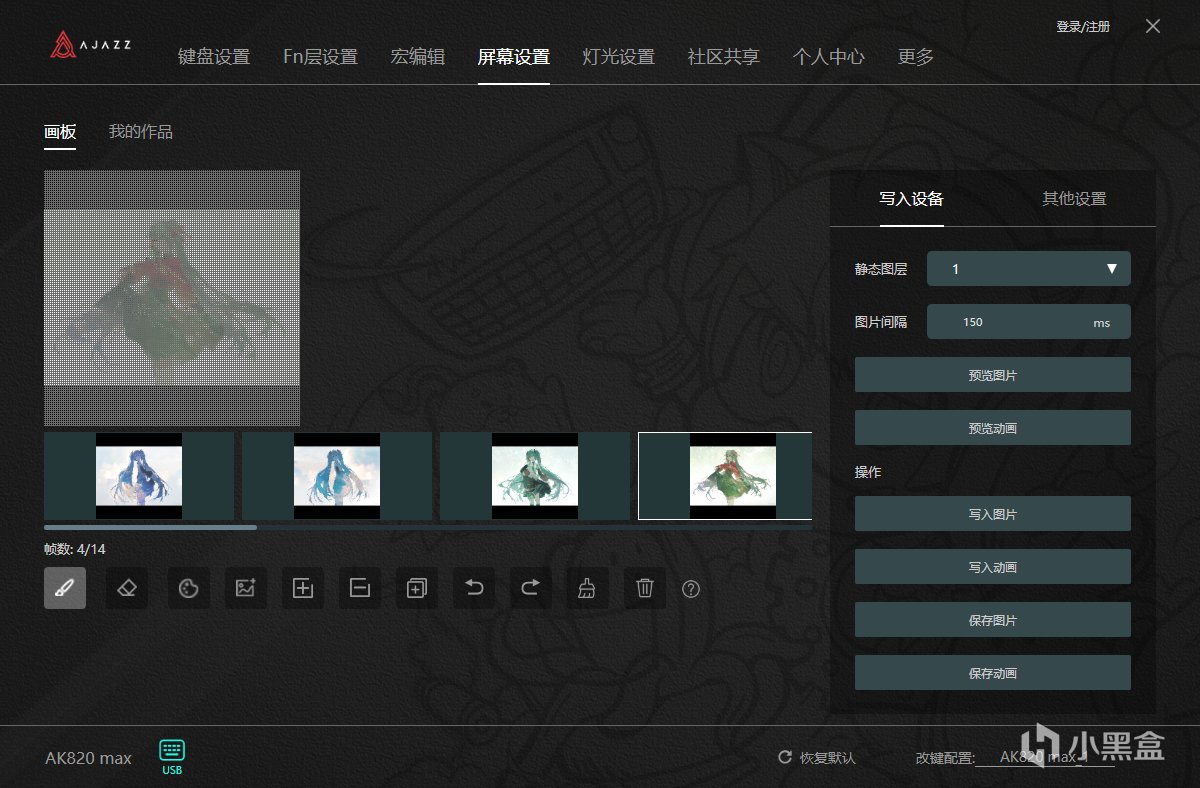Redo the last action
This screenshot has height=788, width=1200.
point(530,588)
